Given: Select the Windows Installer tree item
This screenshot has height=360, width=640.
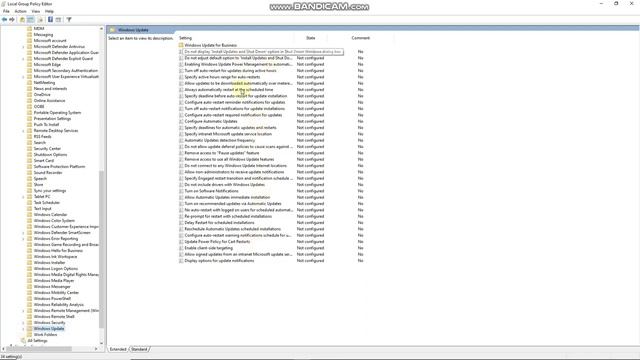Looking at the screenshot, I should pos(49,262).
